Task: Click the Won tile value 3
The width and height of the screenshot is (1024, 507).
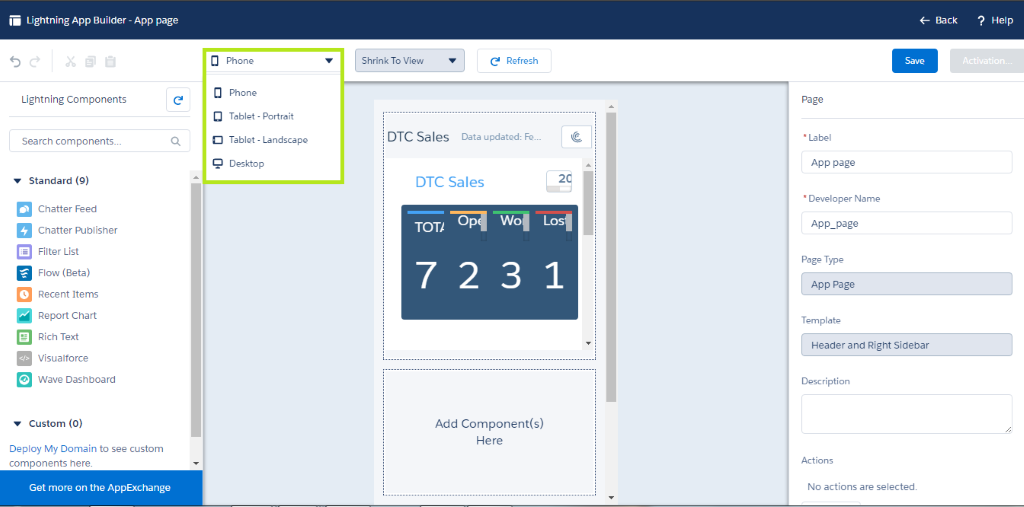Action: (x=511, y=275)
